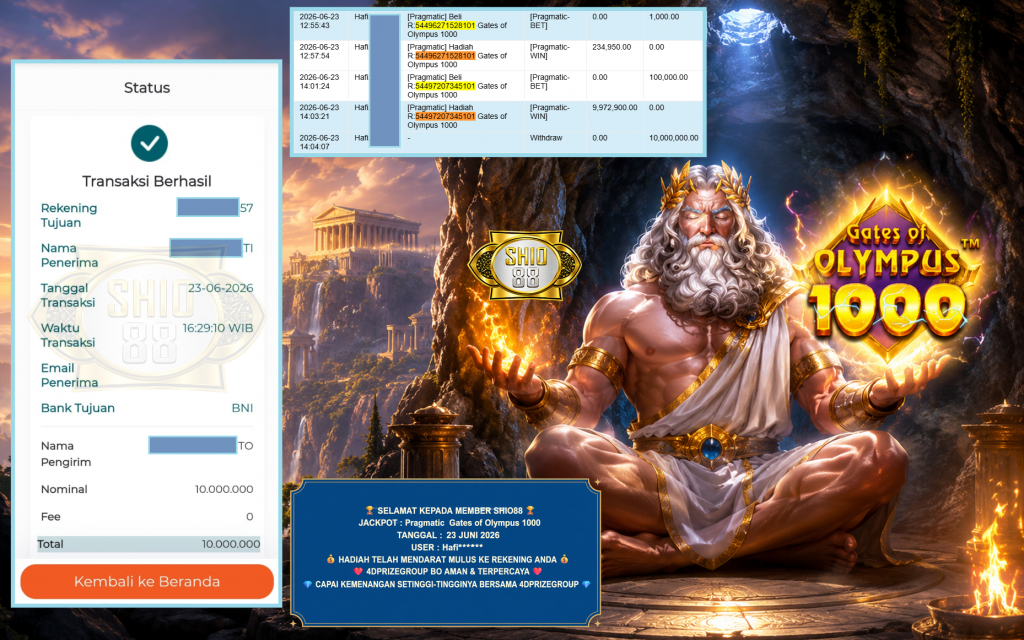Screen dimensions: 1024x640
Task: Select the Transaksi Berhasil heading
Action: click(147, 181)
